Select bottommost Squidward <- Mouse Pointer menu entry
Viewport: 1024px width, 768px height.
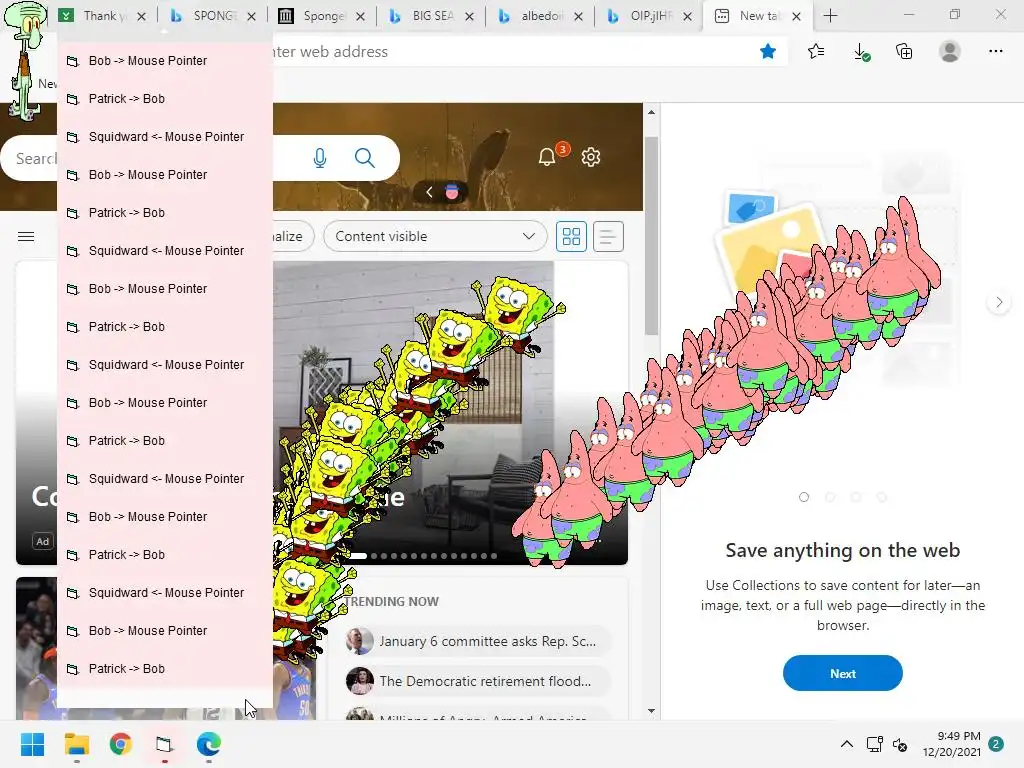click(165, 593)
